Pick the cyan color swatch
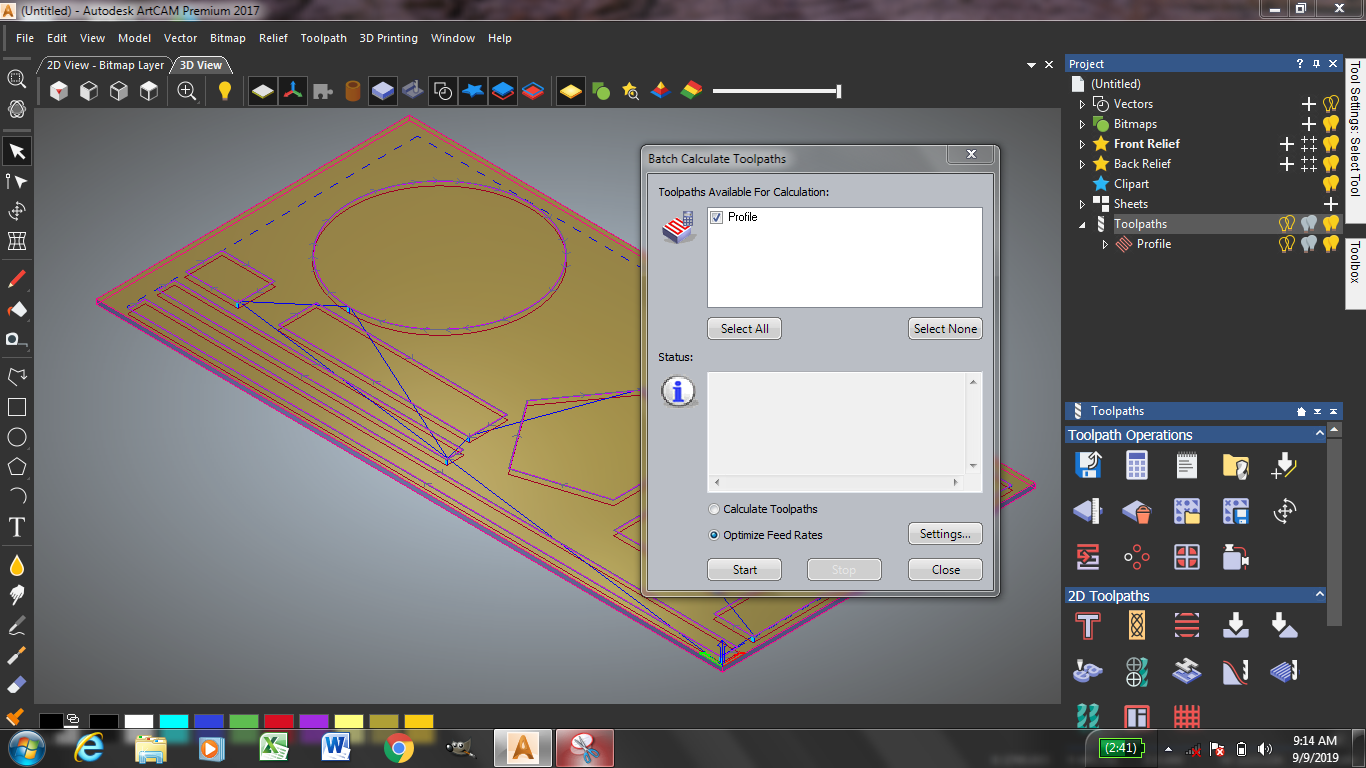This screenshot has height=768, width=1366. click(x=173, y=721)
